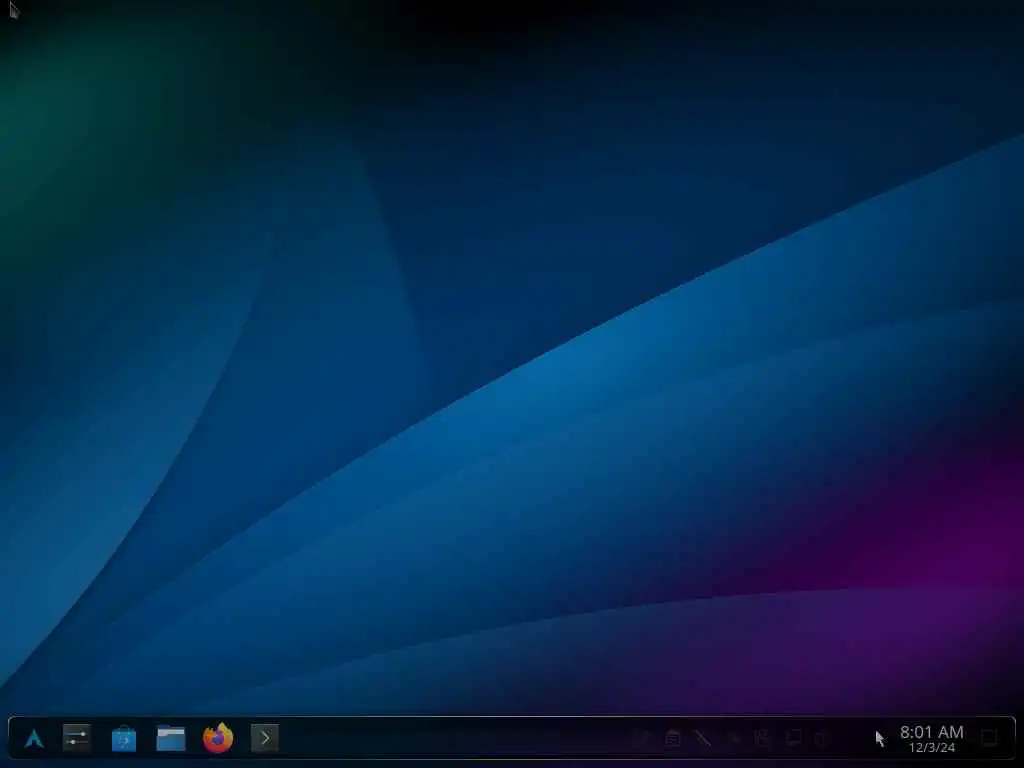
Task: Launch Firefox from the taskbar
Action: click(218, 738)
